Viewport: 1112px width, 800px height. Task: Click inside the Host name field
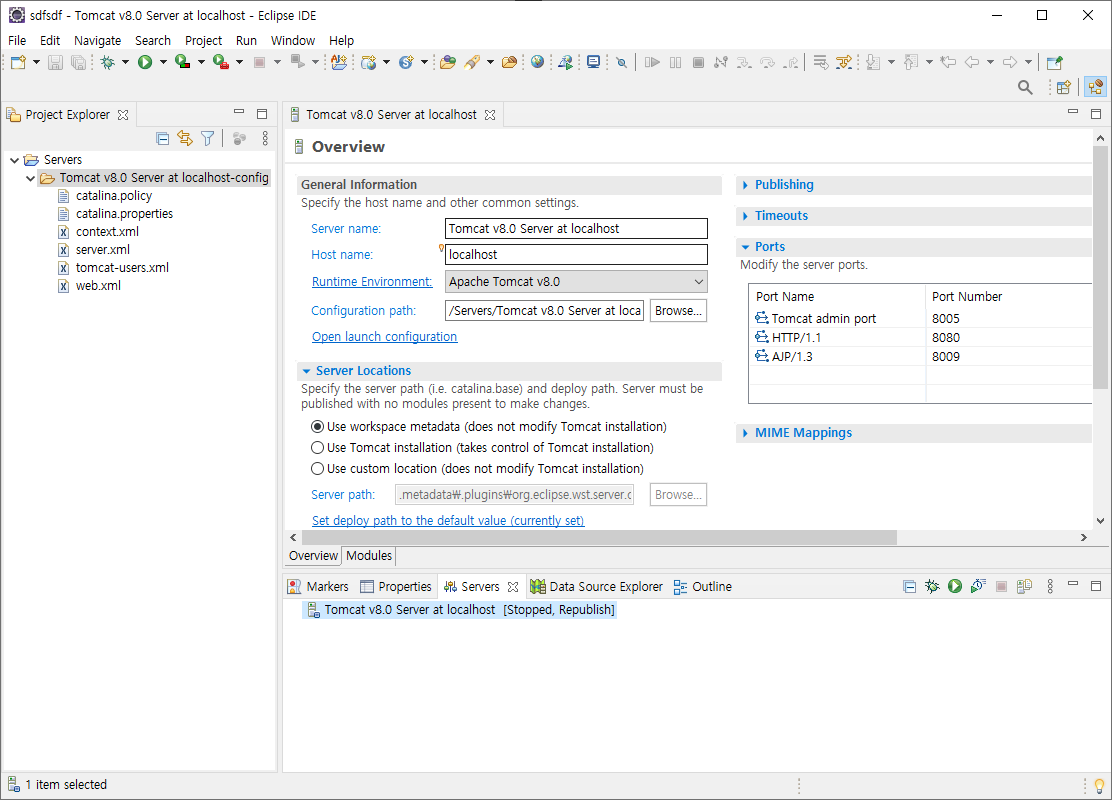pos(576,255)
